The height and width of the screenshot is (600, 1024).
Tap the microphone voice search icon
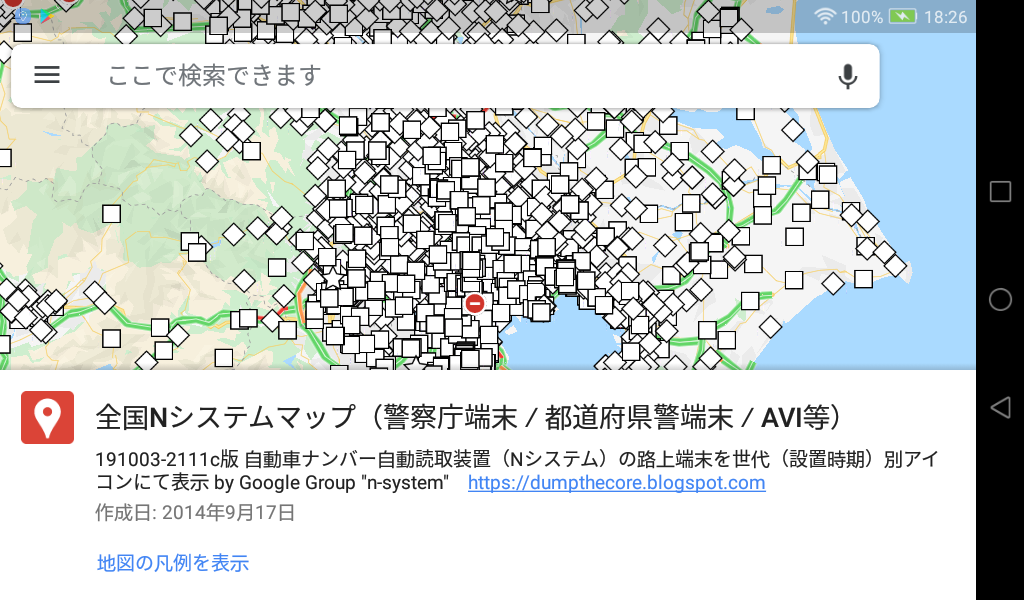[x=848, y=76]
